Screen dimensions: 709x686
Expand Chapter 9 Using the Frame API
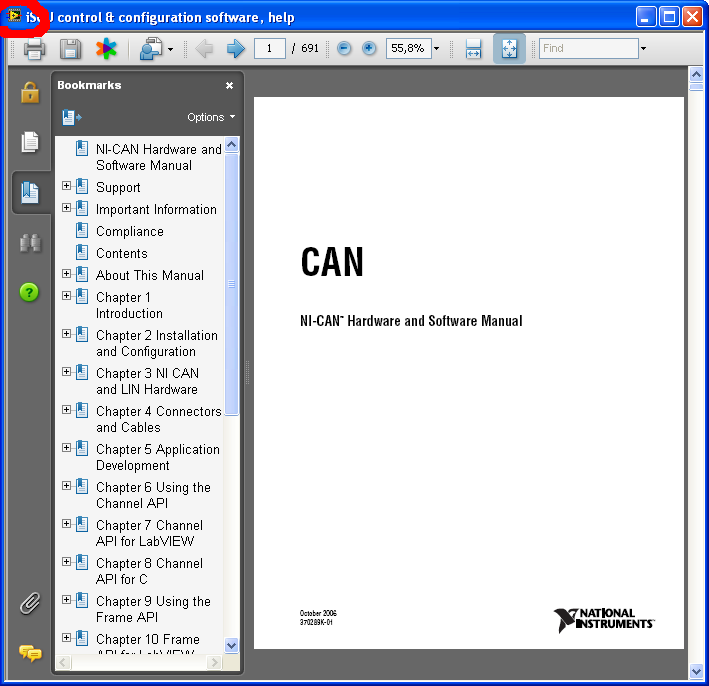coord(66,600)
